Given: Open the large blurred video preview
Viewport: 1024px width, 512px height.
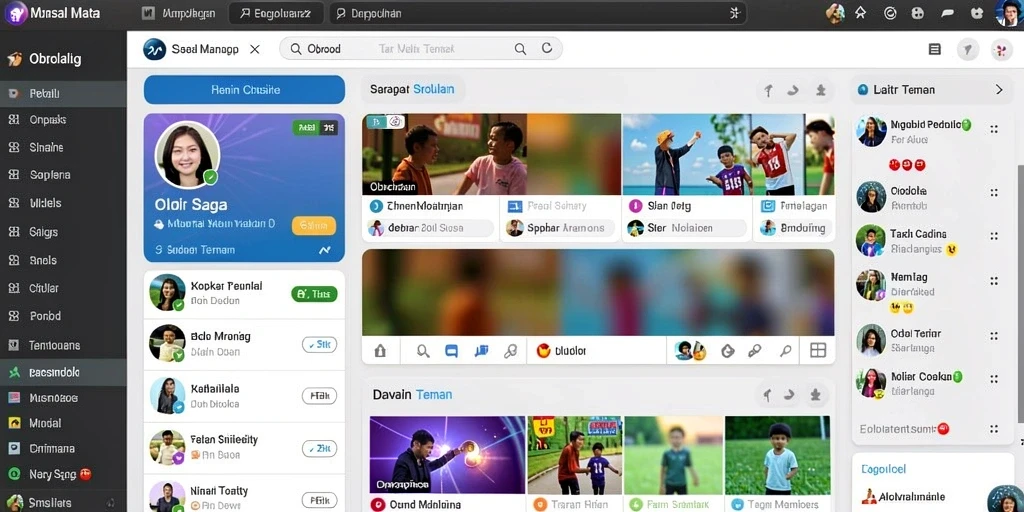Looking at the screenshot, I should click(598, 293).
